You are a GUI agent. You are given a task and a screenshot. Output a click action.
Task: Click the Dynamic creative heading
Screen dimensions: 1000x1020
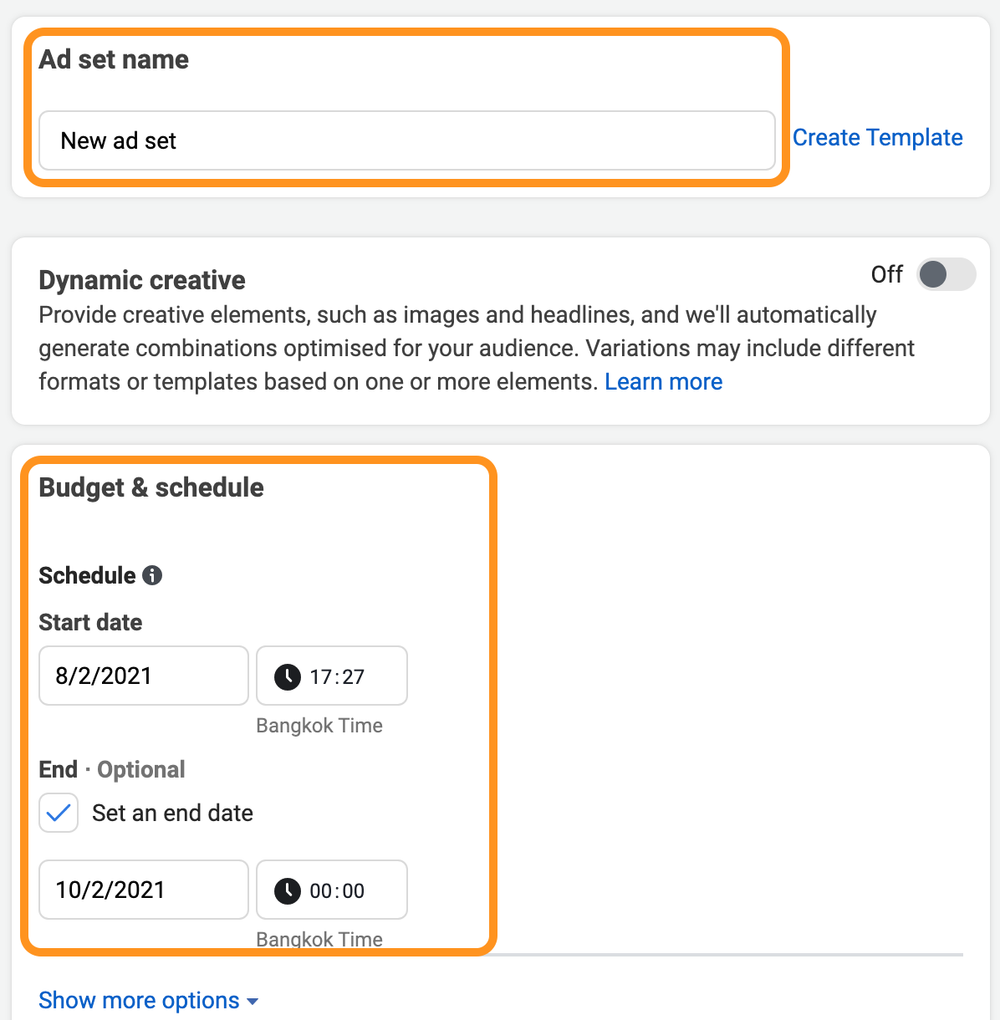pyautogui.click(x=141, y=280)
